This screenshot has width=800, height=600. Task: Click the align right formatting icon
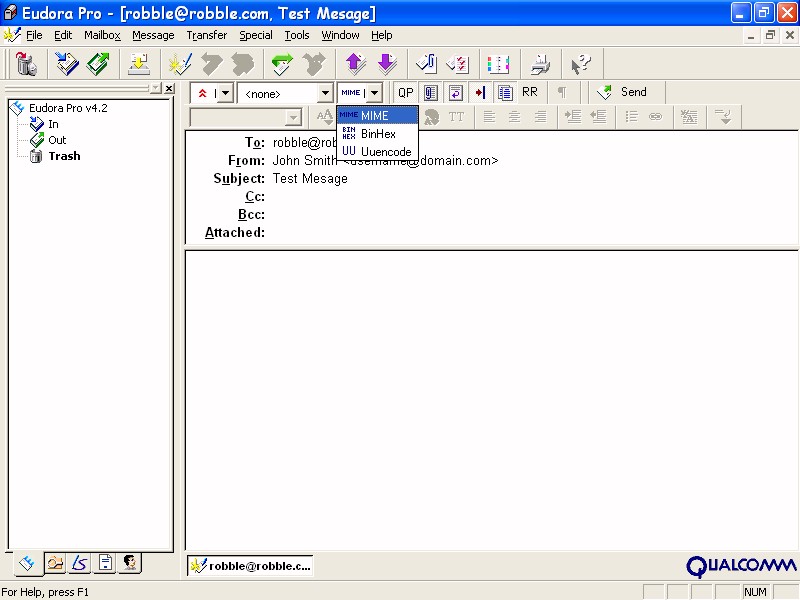[x=540, y=117]
